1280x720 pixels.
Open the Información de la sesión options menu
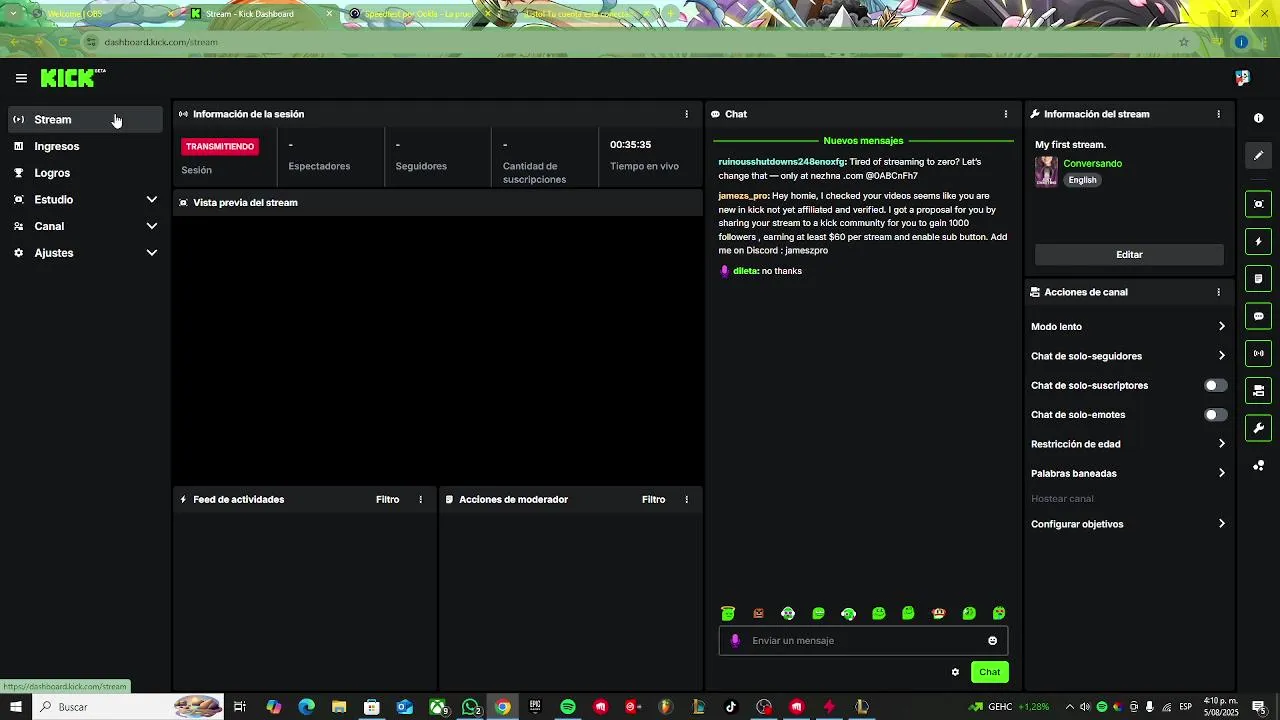click(x=686, y=114)
